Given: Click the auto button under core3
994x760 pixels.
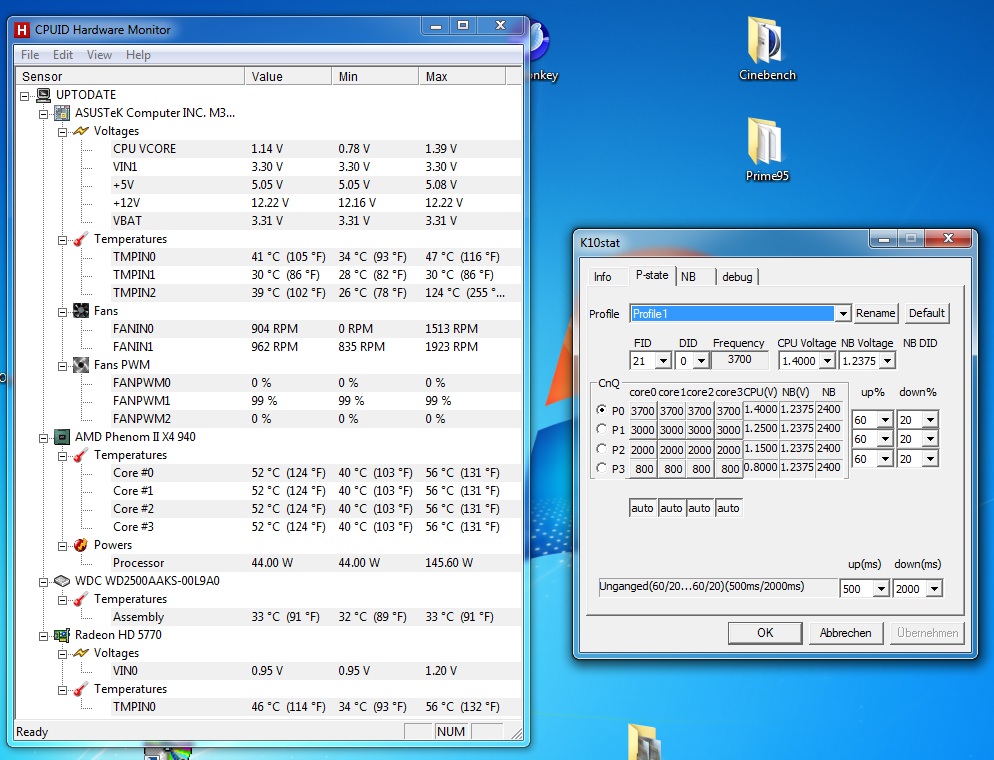Looking at the screenshot, I should pos(728,508).
